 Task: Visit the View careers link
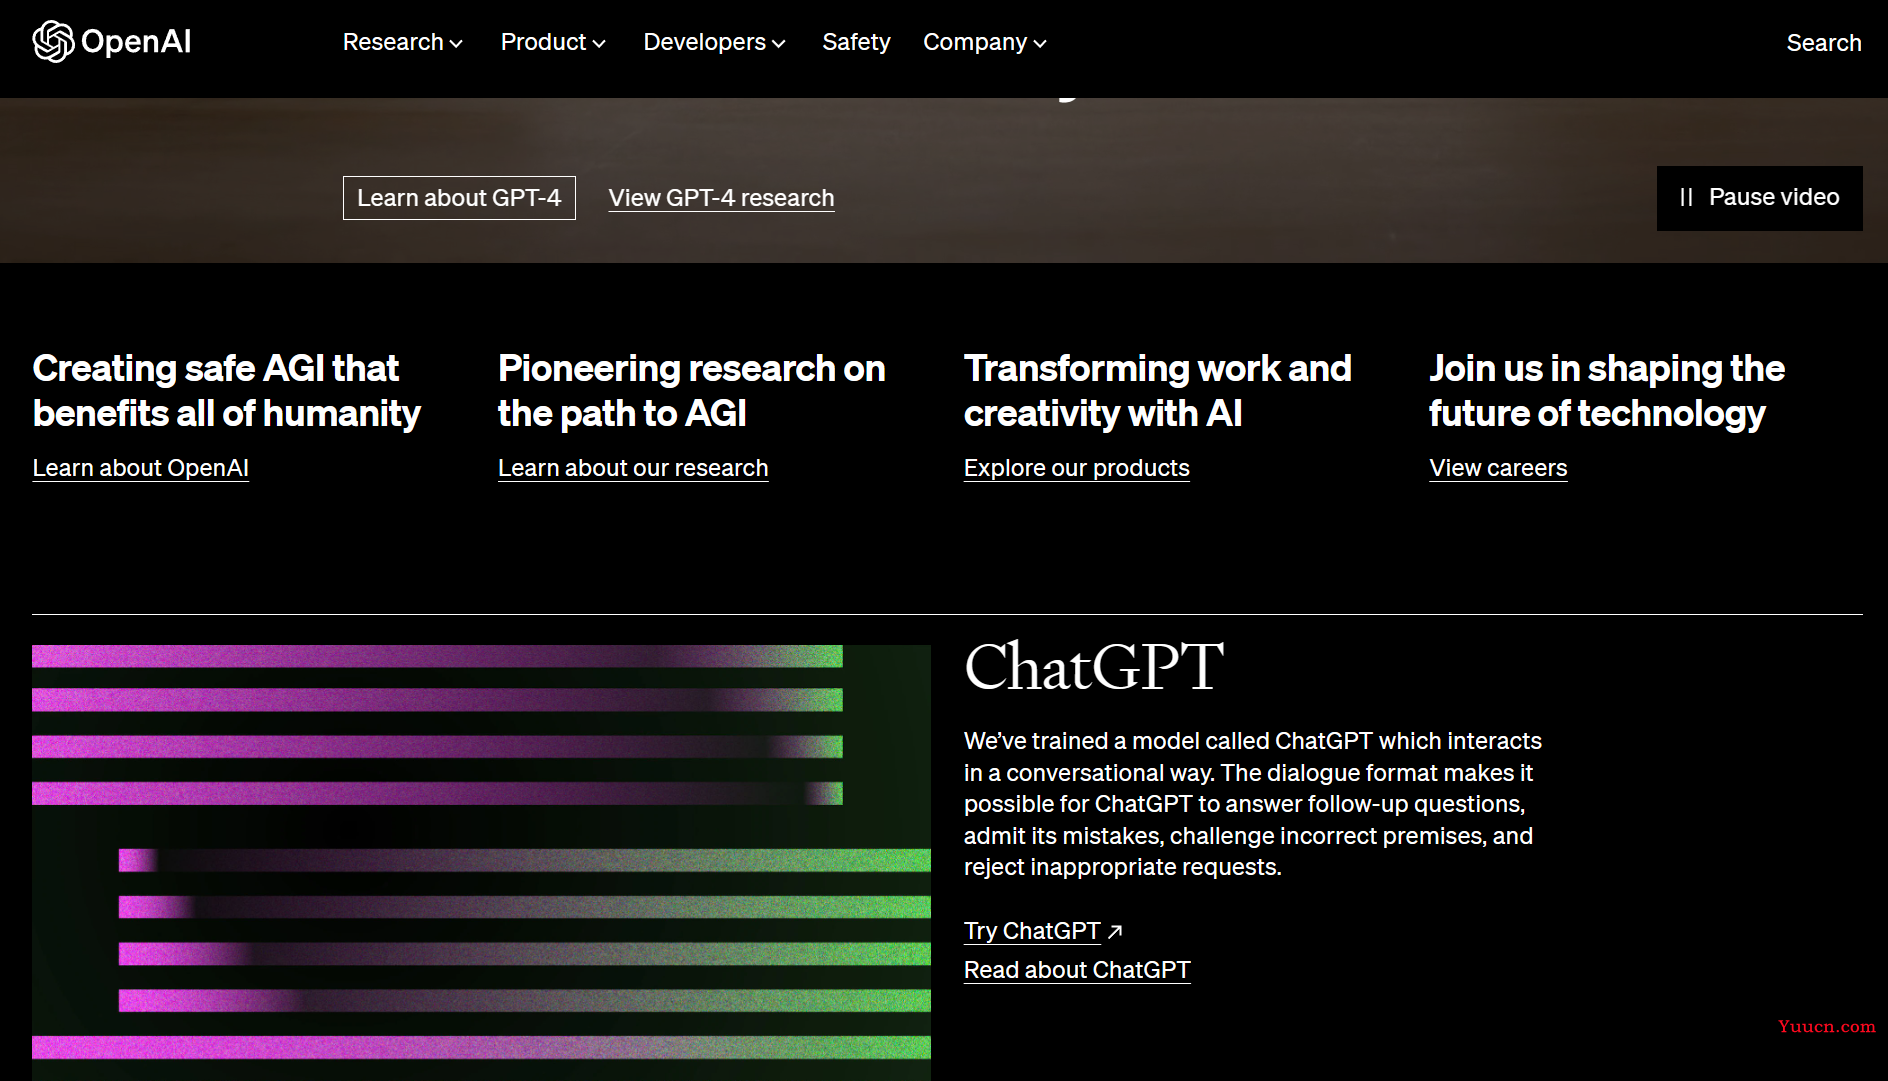1498,468
